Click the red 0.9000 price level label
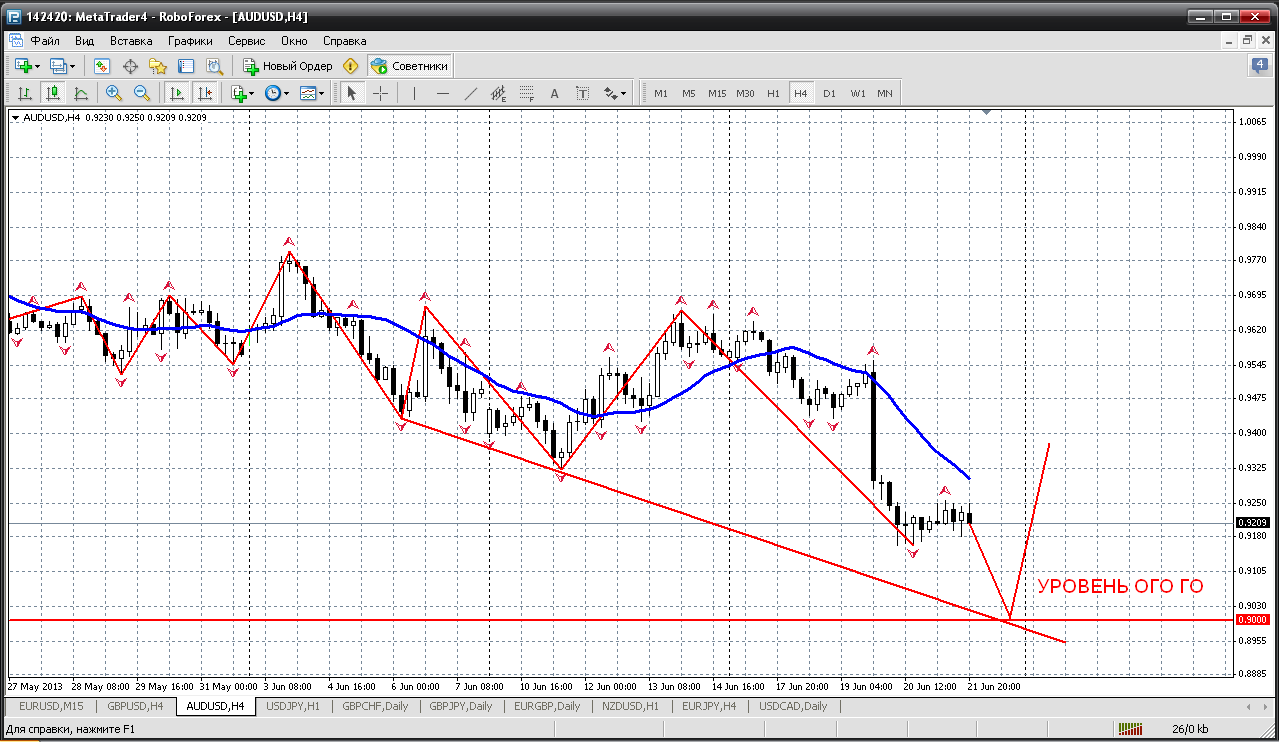 1252,620
